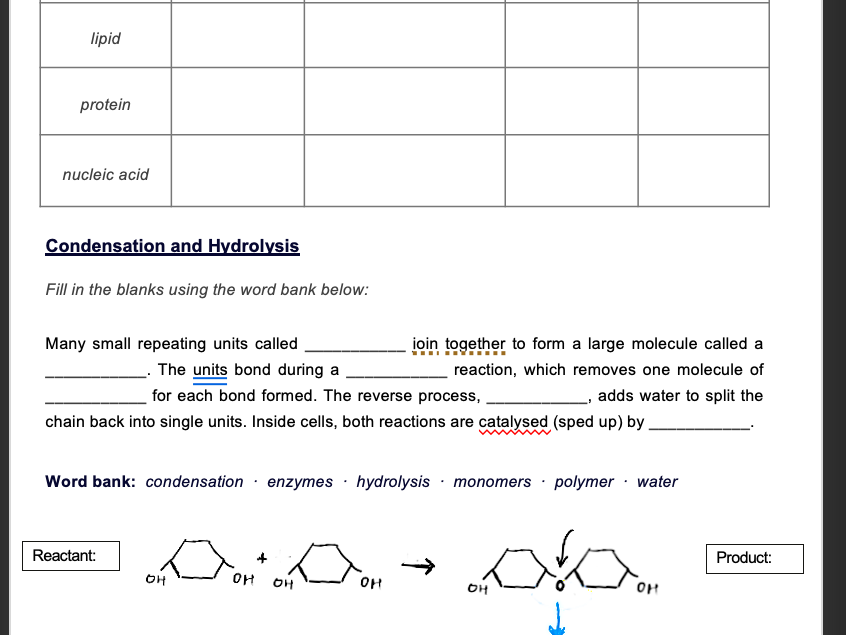Click the double-underlined word 'units'
846x635 pixels.
[x=210, y=370]
